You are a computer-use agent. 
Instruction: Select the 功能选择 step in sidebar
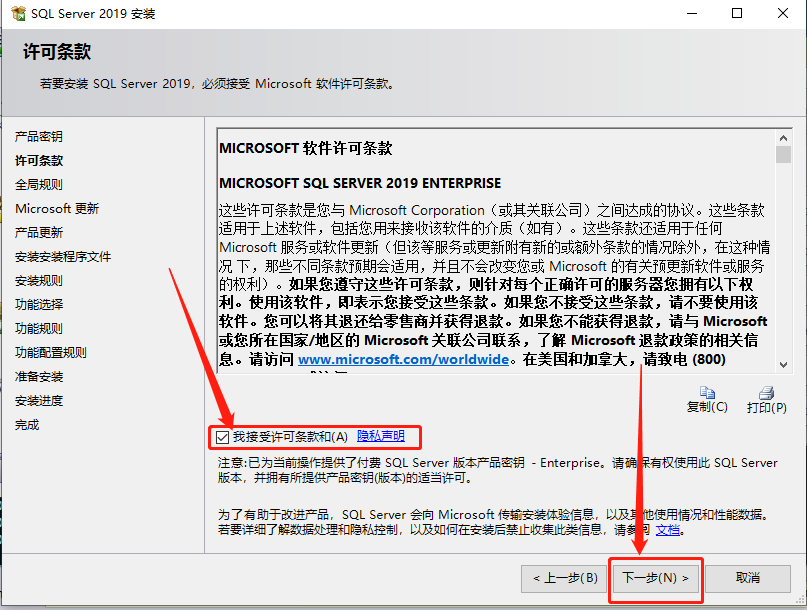pos(39,304)
